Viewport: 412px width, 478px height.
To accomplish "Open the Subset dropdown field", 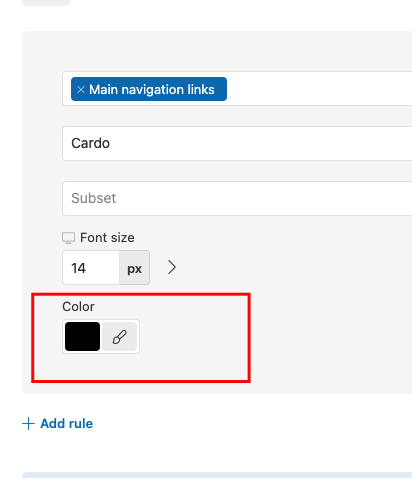I will coord(237,198).
